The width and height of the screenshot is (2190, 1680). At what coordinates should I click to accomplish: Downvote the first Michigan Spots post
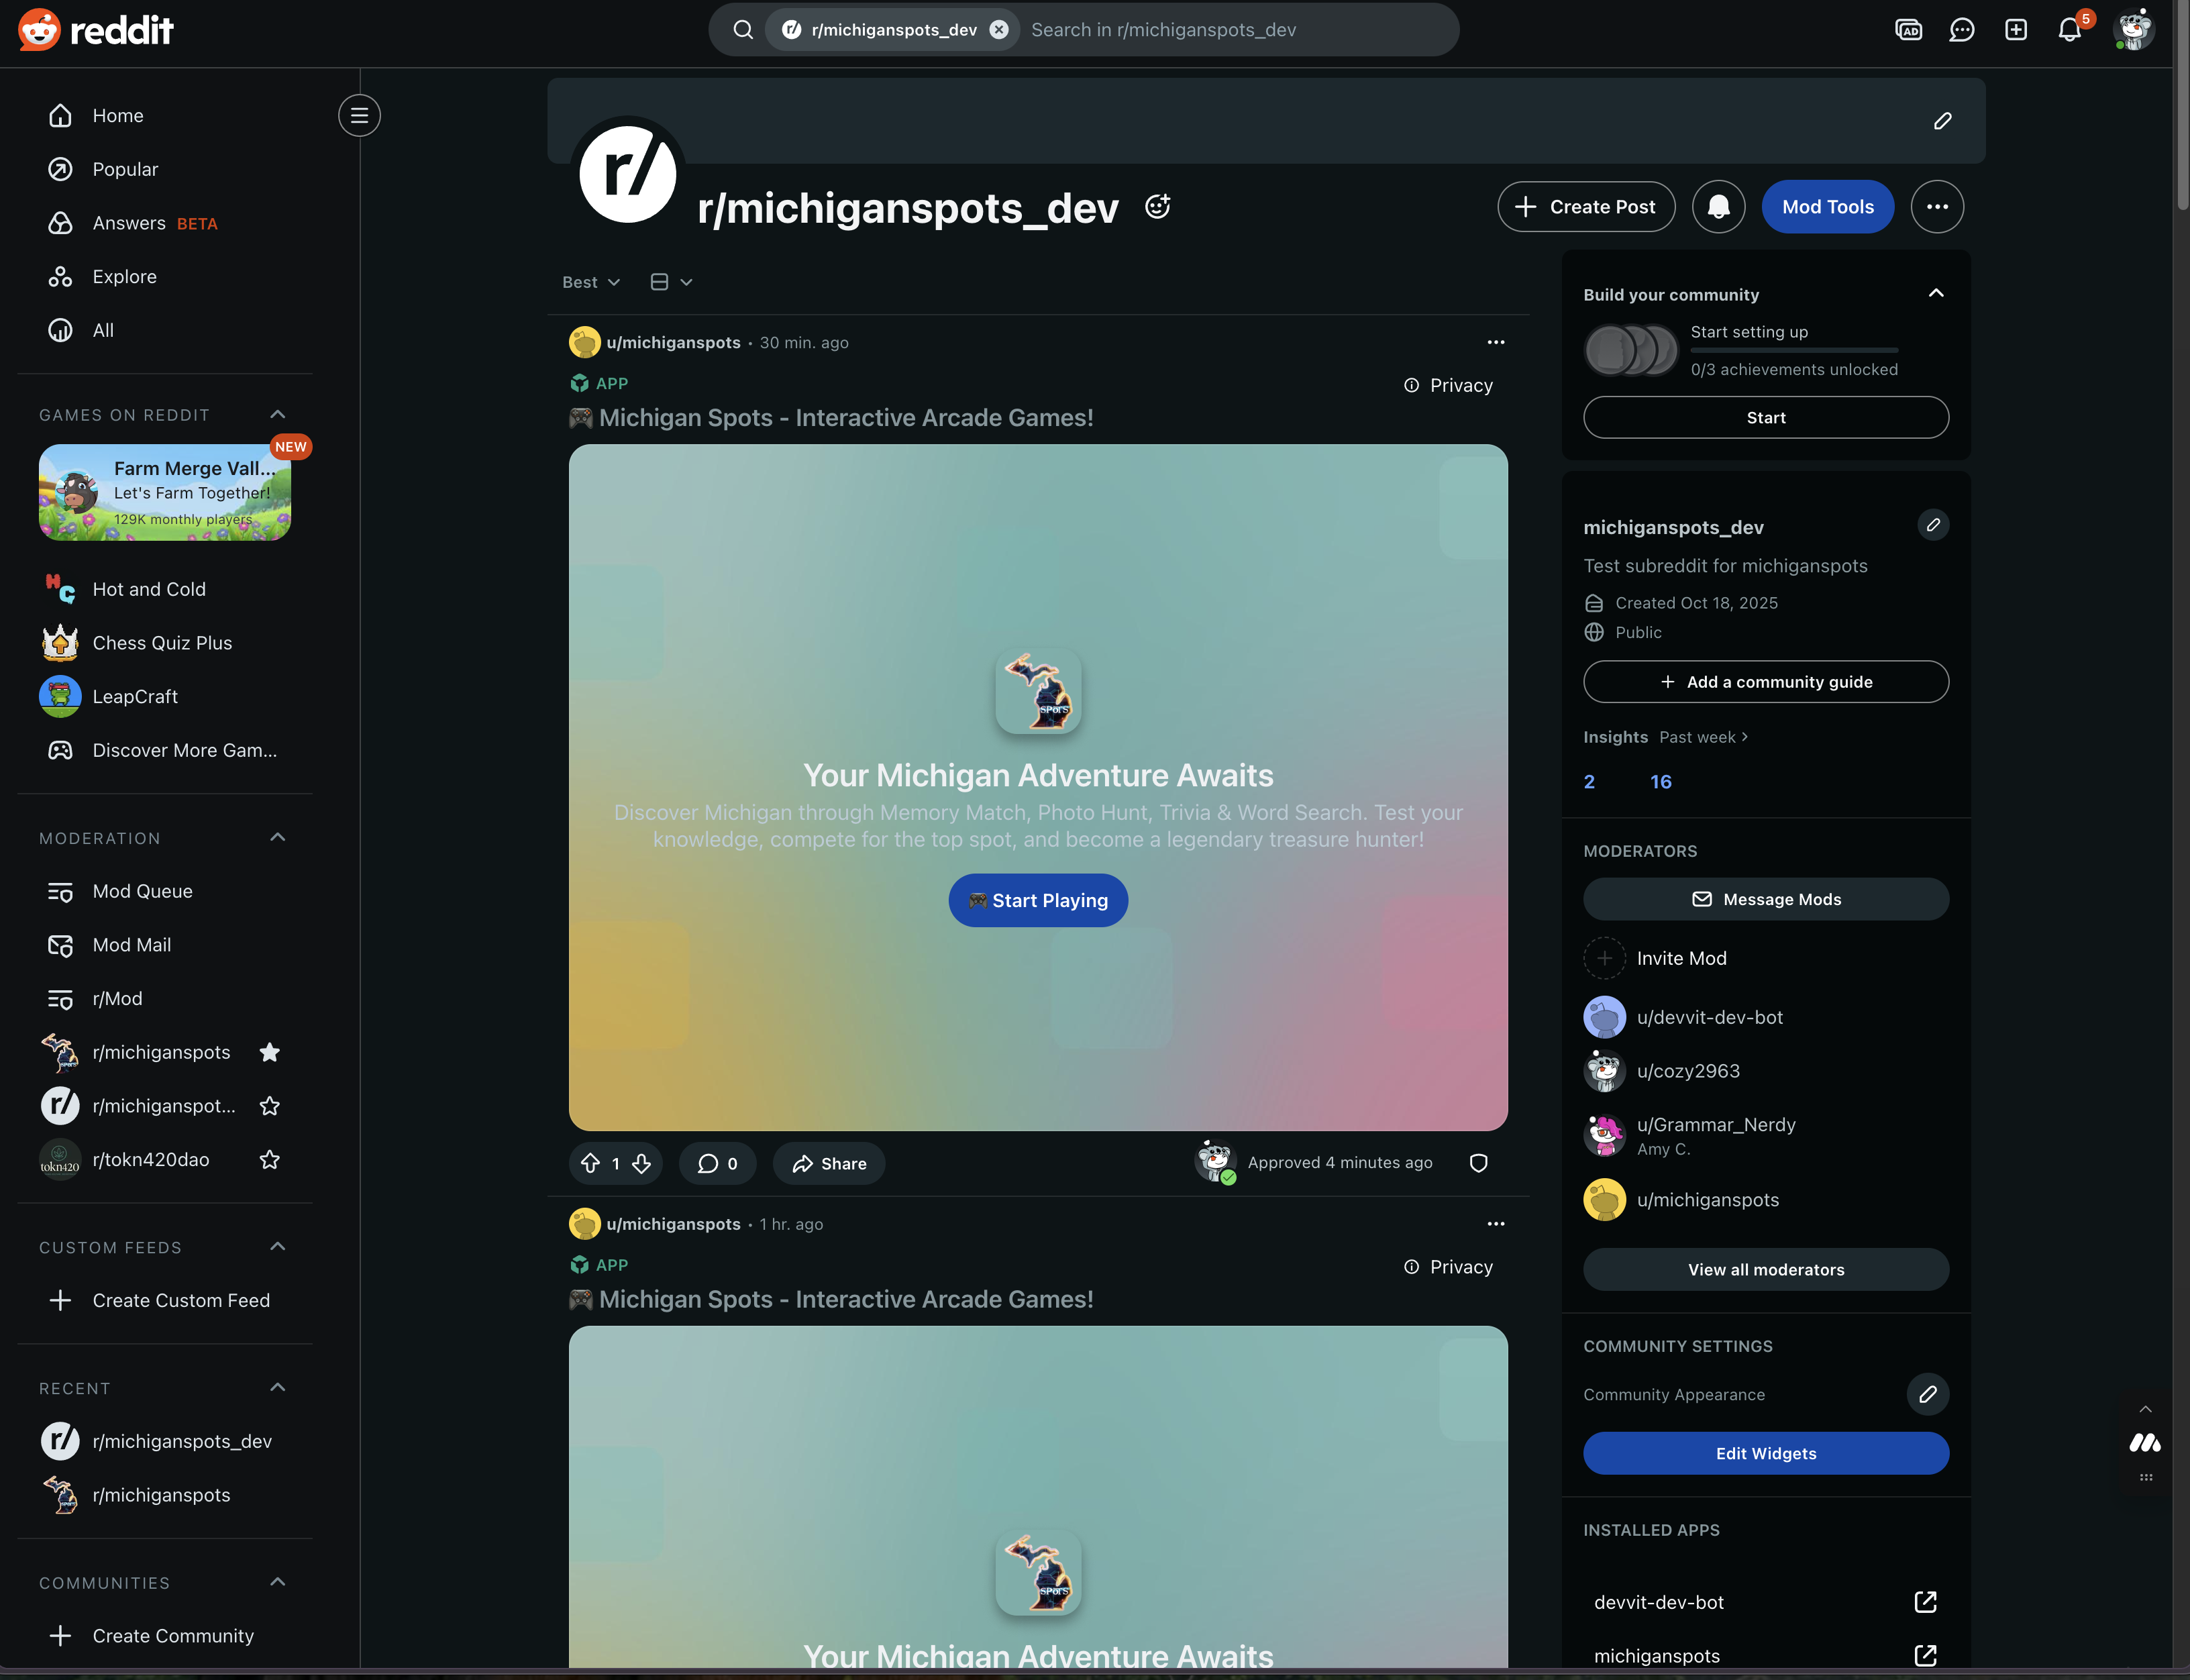pos(642,1163)
